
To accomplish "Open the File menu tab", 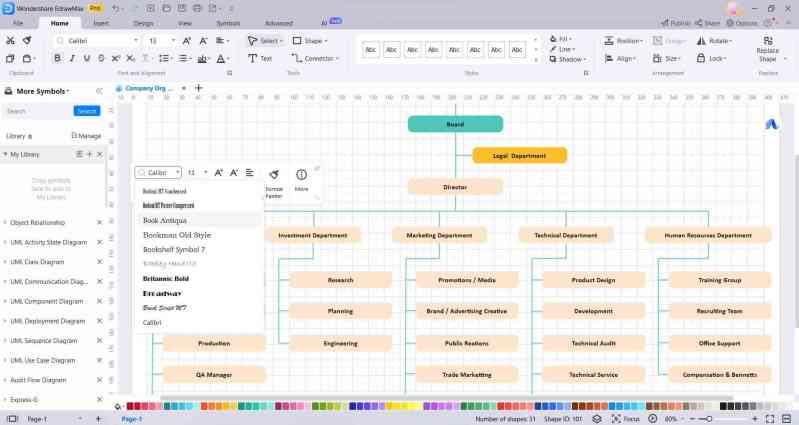I will 18,23.
